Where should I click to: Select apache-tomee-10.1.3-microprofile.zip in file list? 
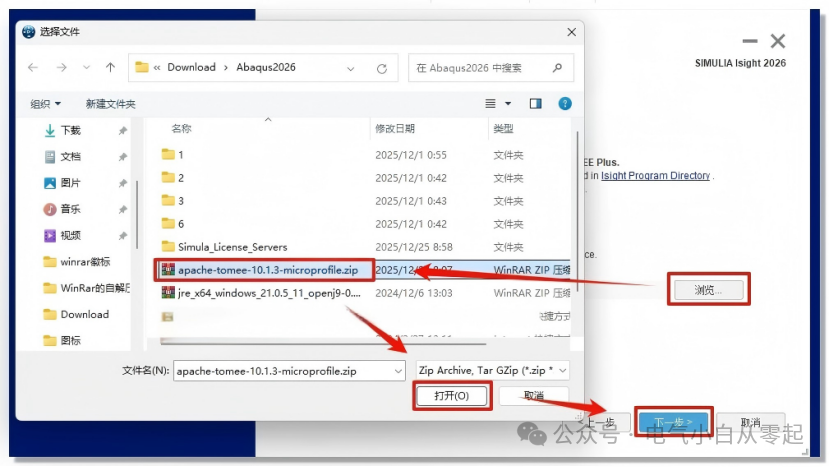[268, 270]
